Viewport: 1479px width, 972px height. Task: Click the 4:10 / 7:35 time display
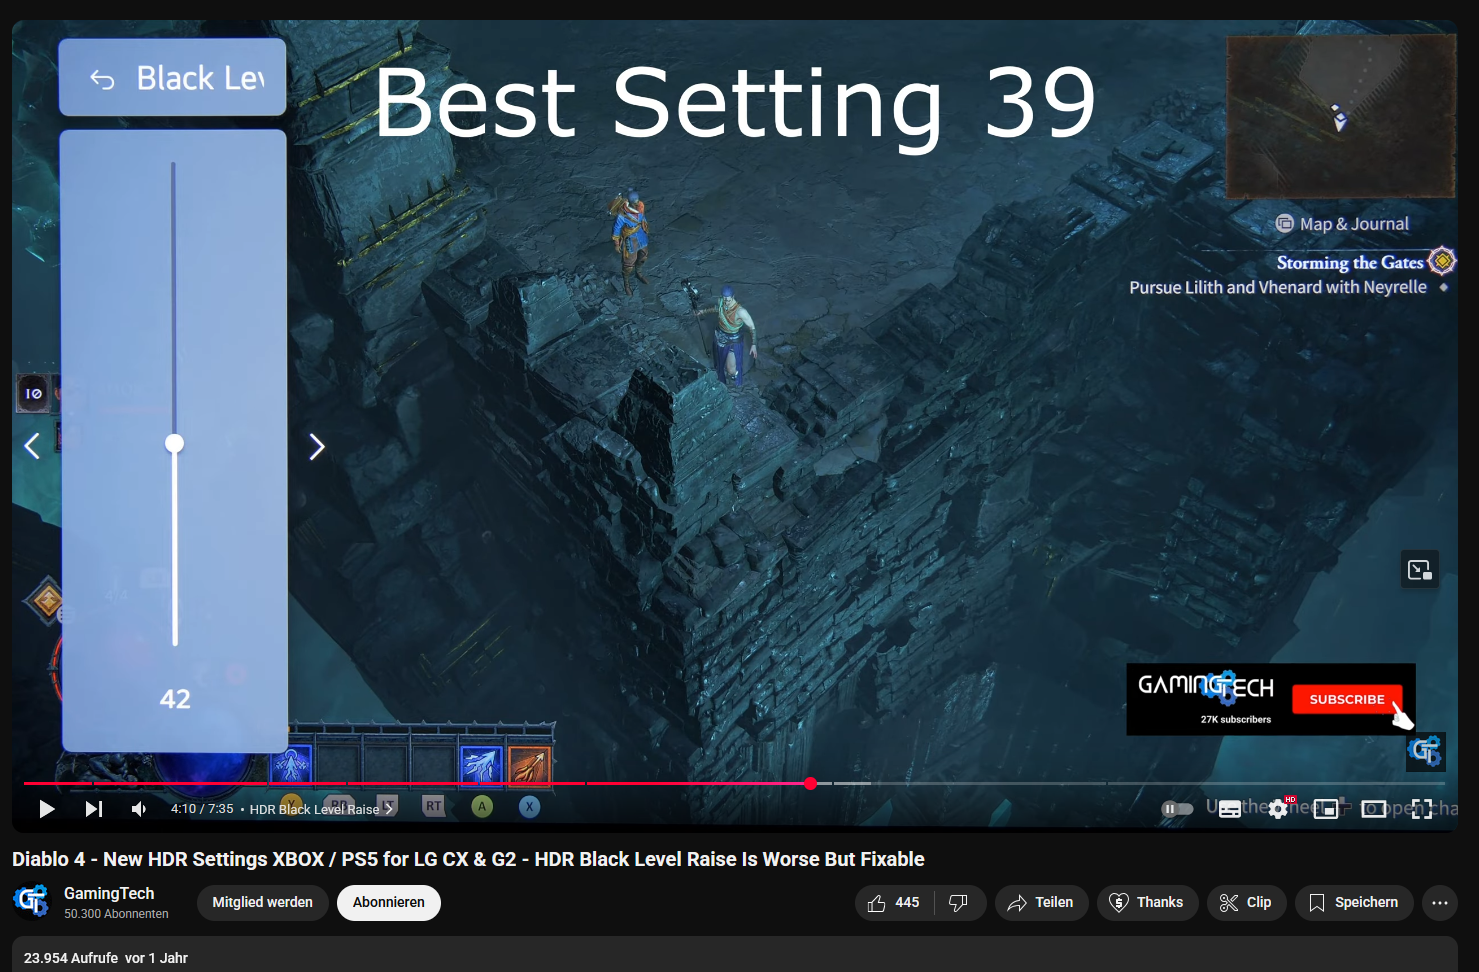202,809
